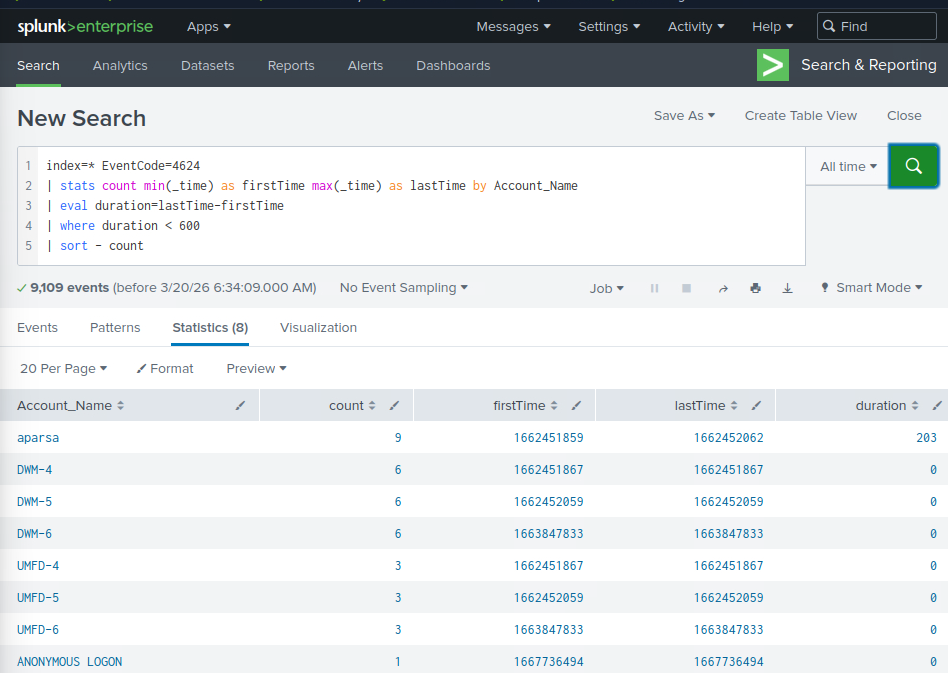Toggle sort on the count column header
Image resolution: width=948 pixels, height=673 pixels.
(352, 406)
